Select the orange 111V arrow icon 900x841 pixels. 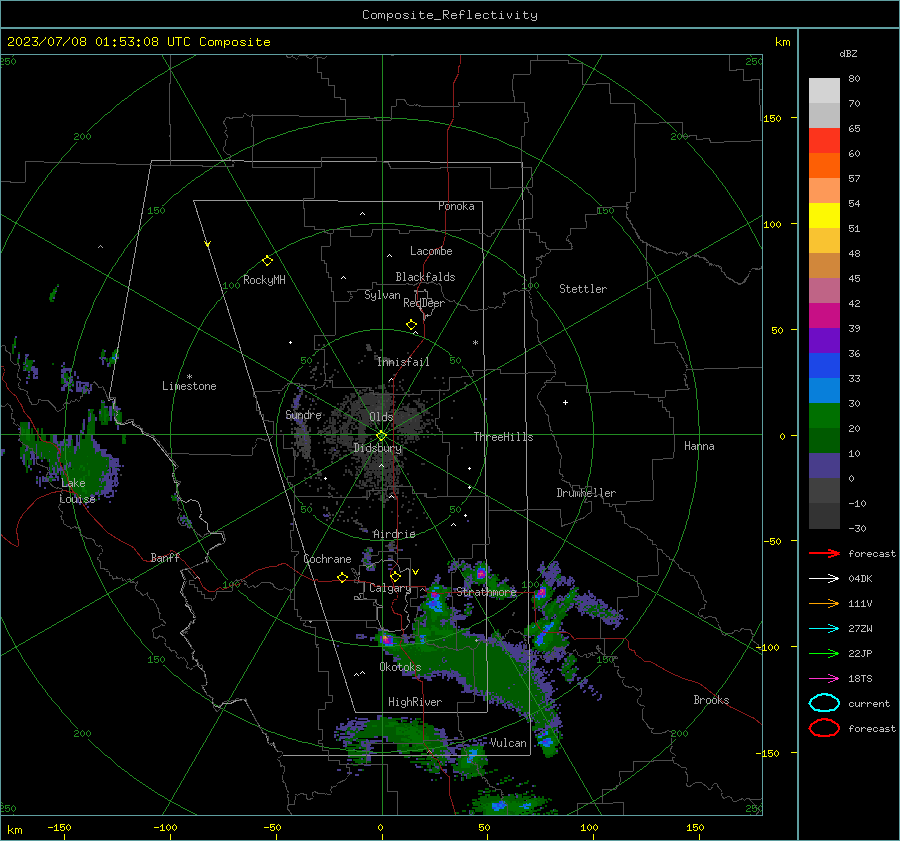(824, 603)
